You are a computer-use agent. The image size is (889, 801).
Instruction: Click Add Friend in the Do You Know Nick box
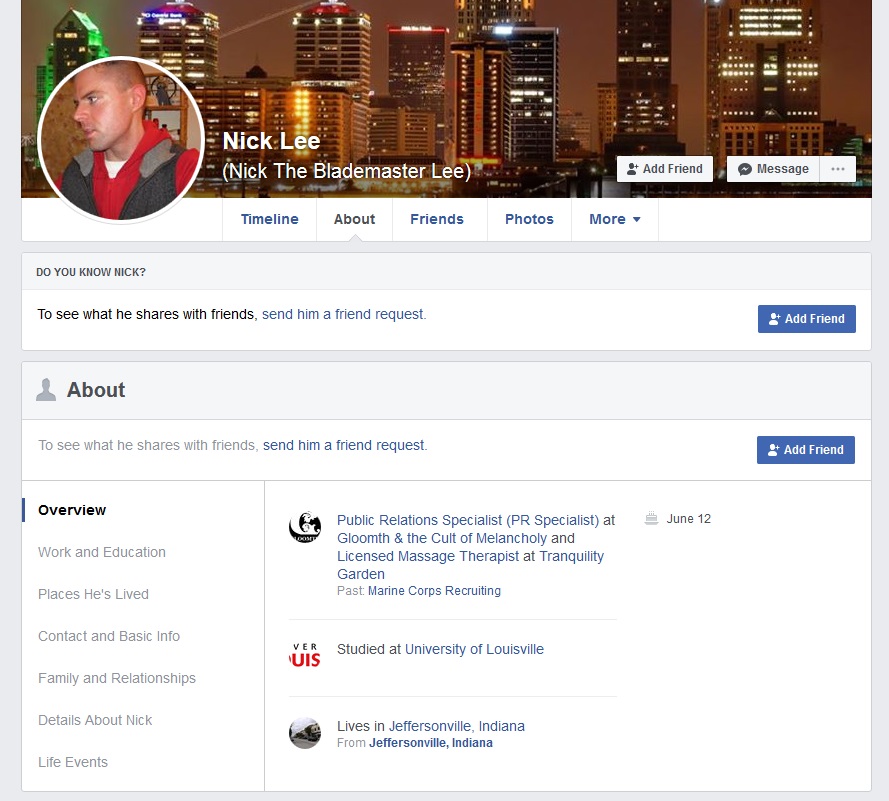(x=806, y=319)
